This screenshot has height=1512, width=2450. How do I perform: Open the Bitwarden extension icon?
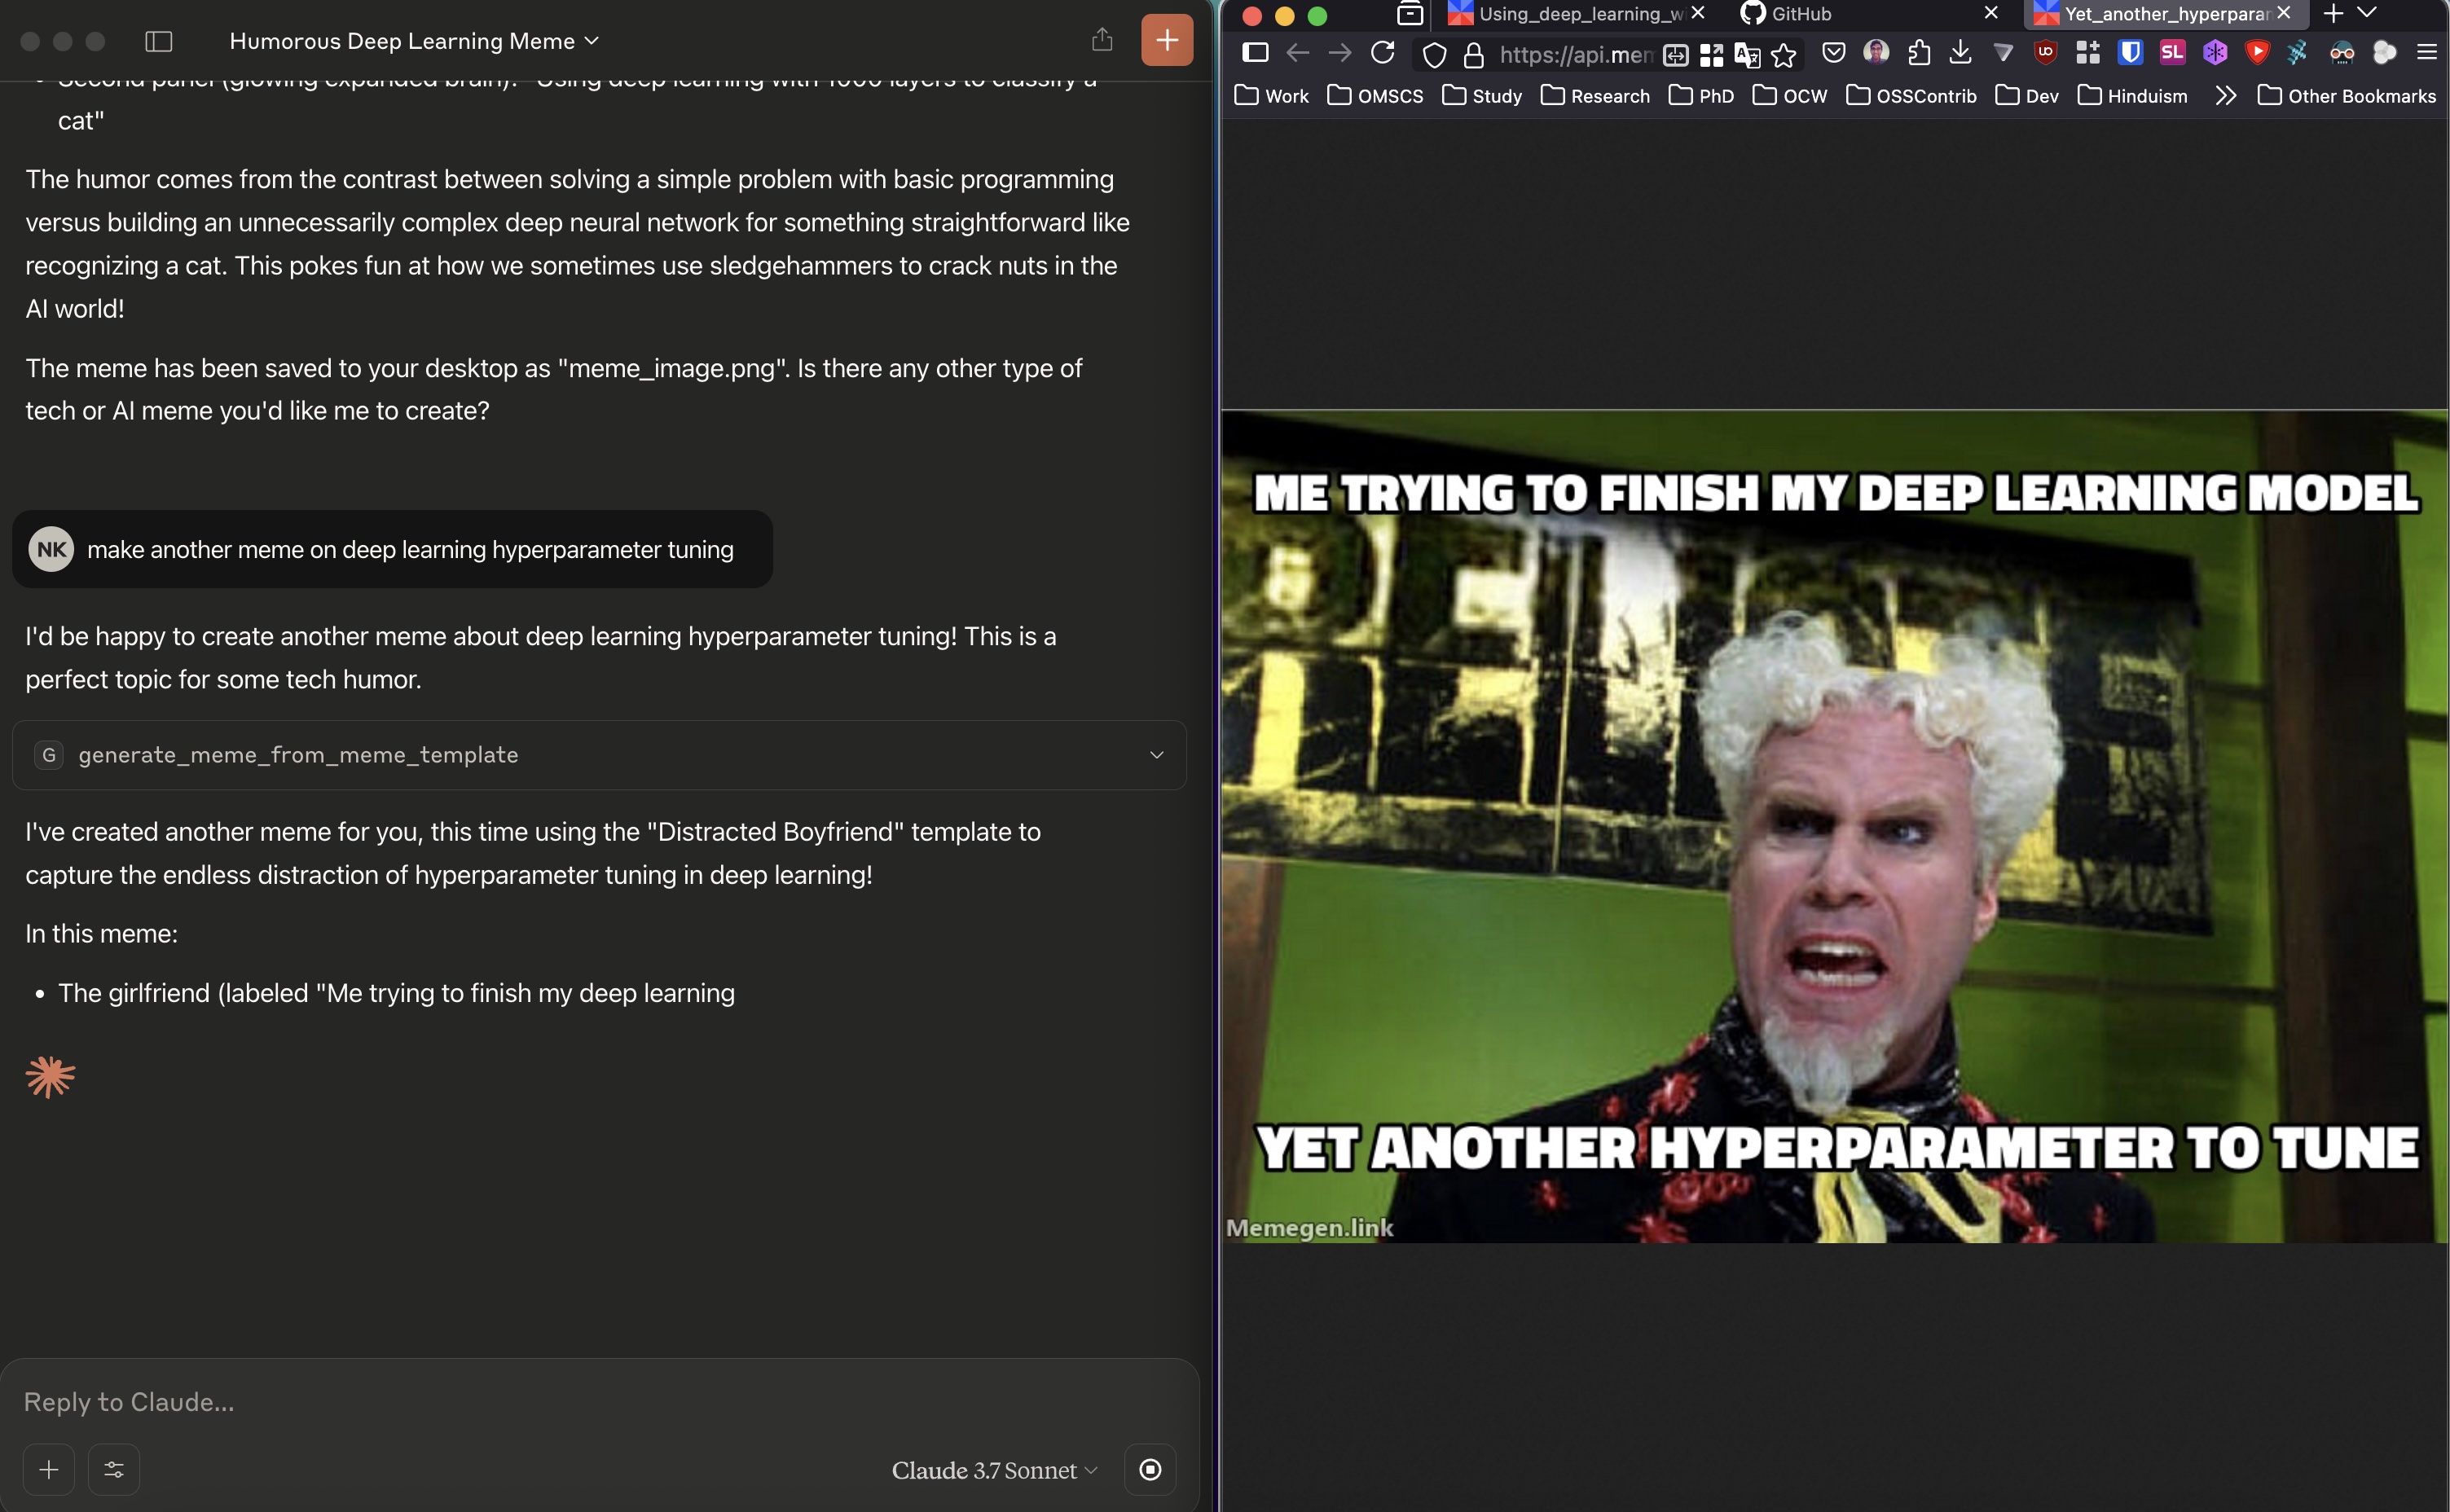[2131, 53]
